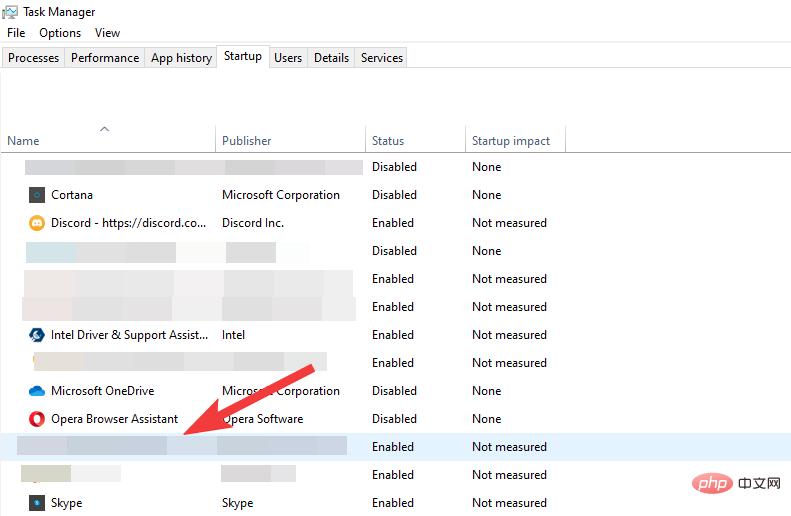
Task: Select the Skype entry name
Action: click(66, 503)
